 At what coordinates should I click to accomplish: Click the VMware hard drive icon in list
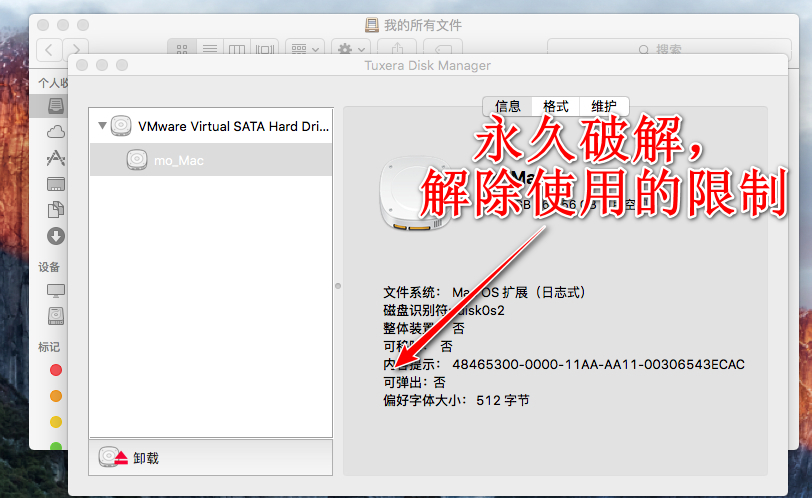tap(121, 126)
